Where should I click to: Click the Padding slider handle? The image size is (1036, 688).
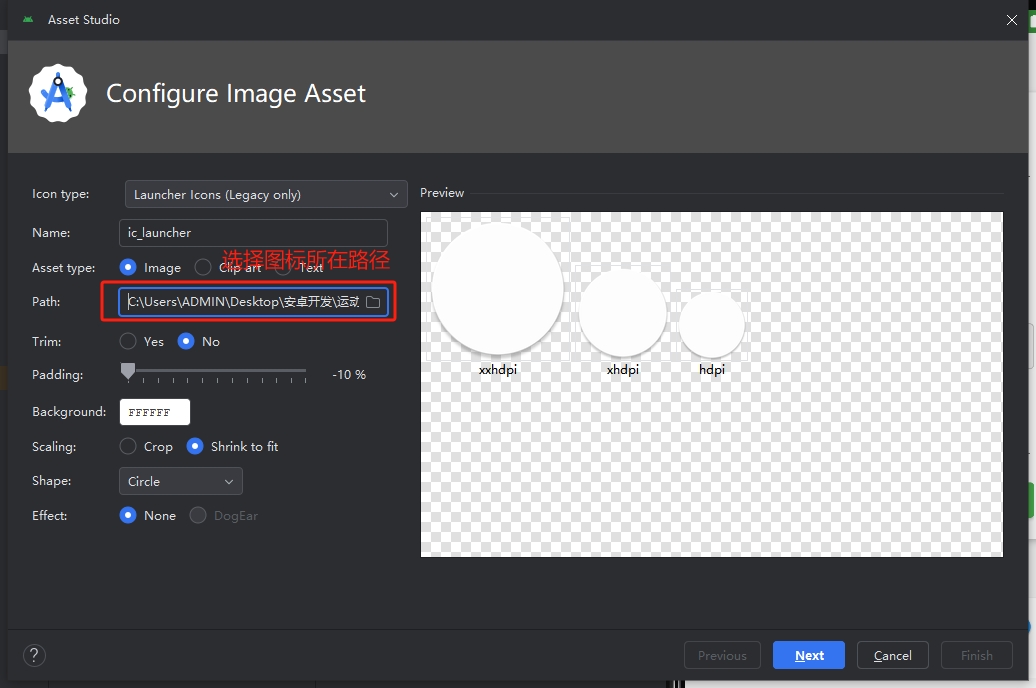point(127,372)
